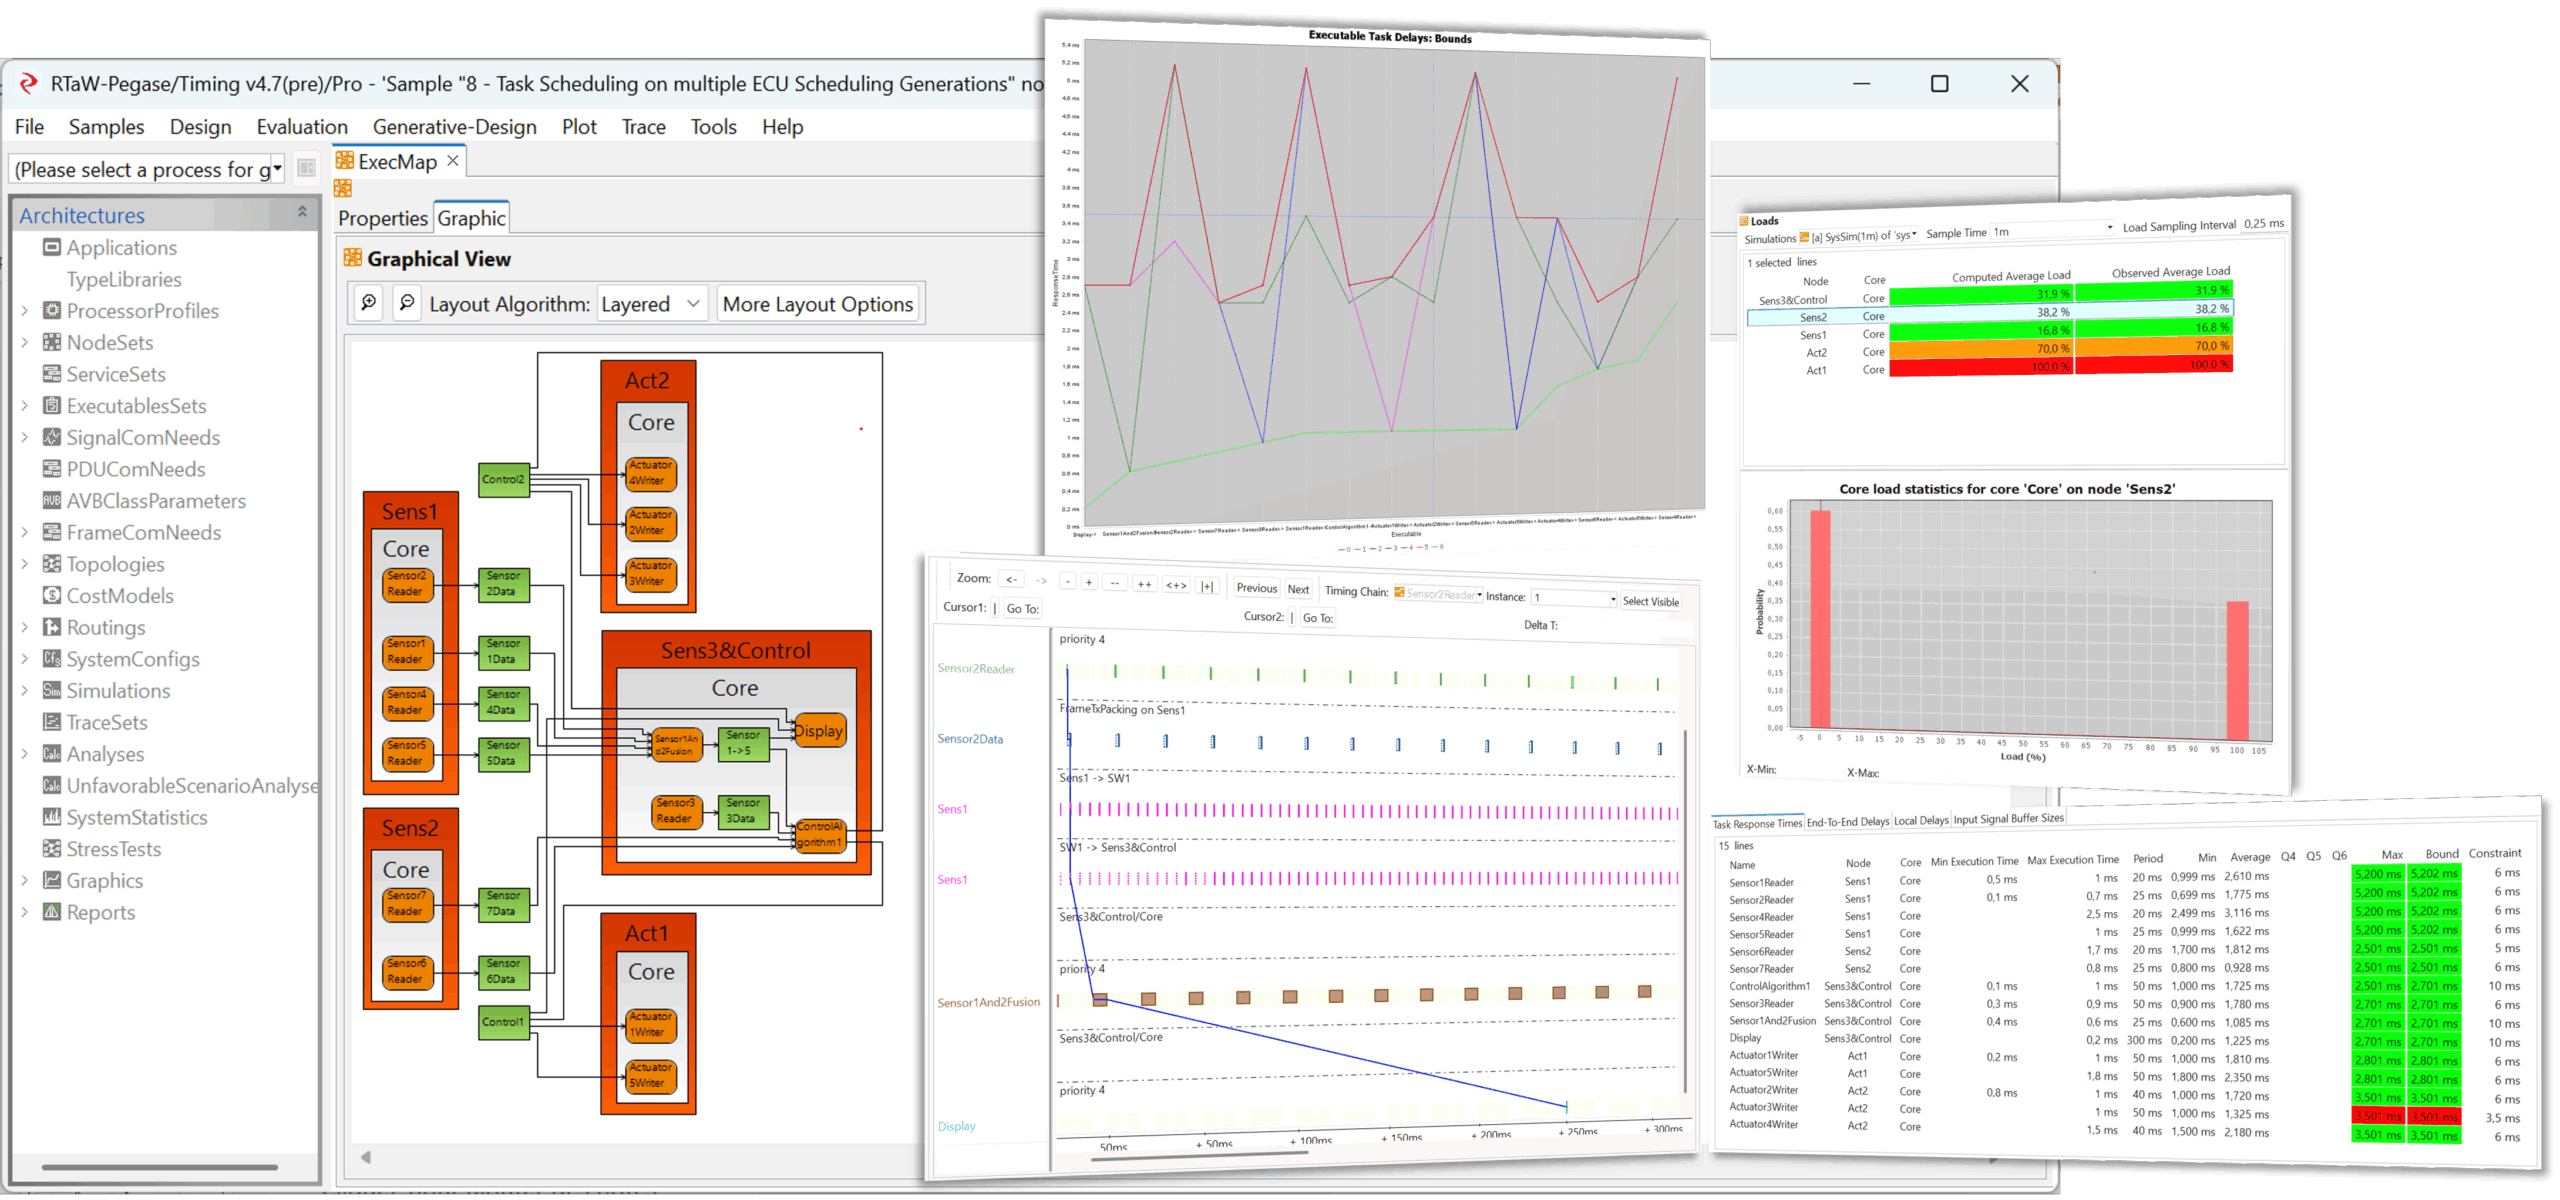Click the Display block in the diagram

point(819,731)
